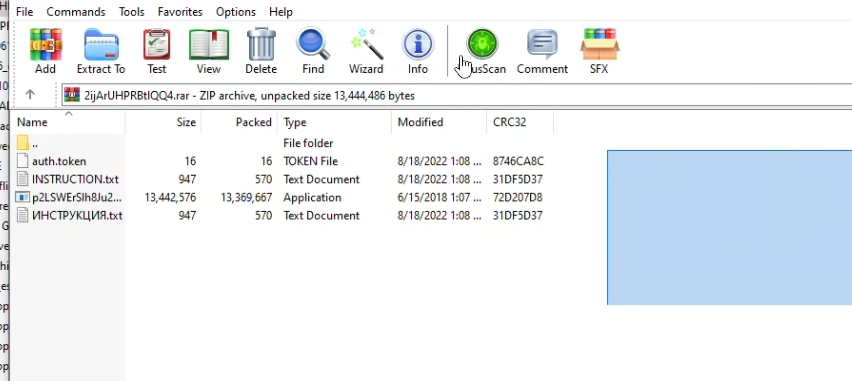Click the 13,369,667 packed value
Viewport: 852px width, 381px height.
click(x=246, y=197)
